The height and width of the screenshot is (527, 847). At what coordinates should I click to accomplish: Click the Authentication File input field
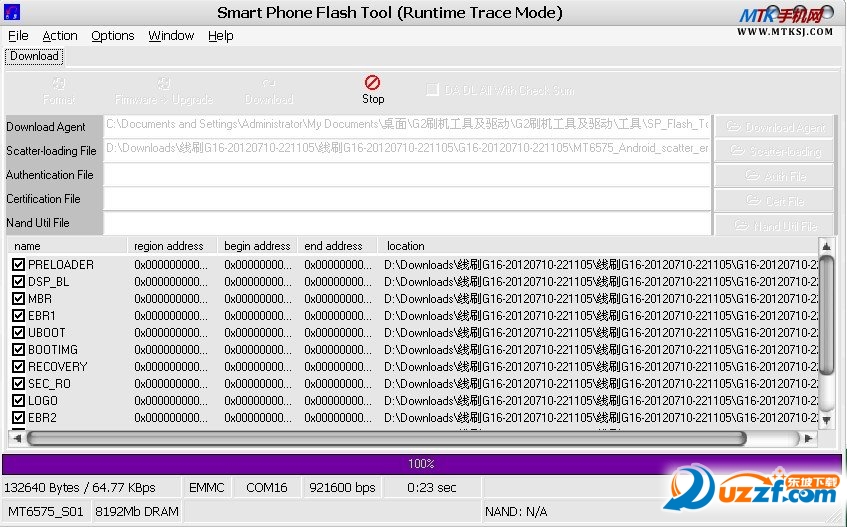[407, 175]
